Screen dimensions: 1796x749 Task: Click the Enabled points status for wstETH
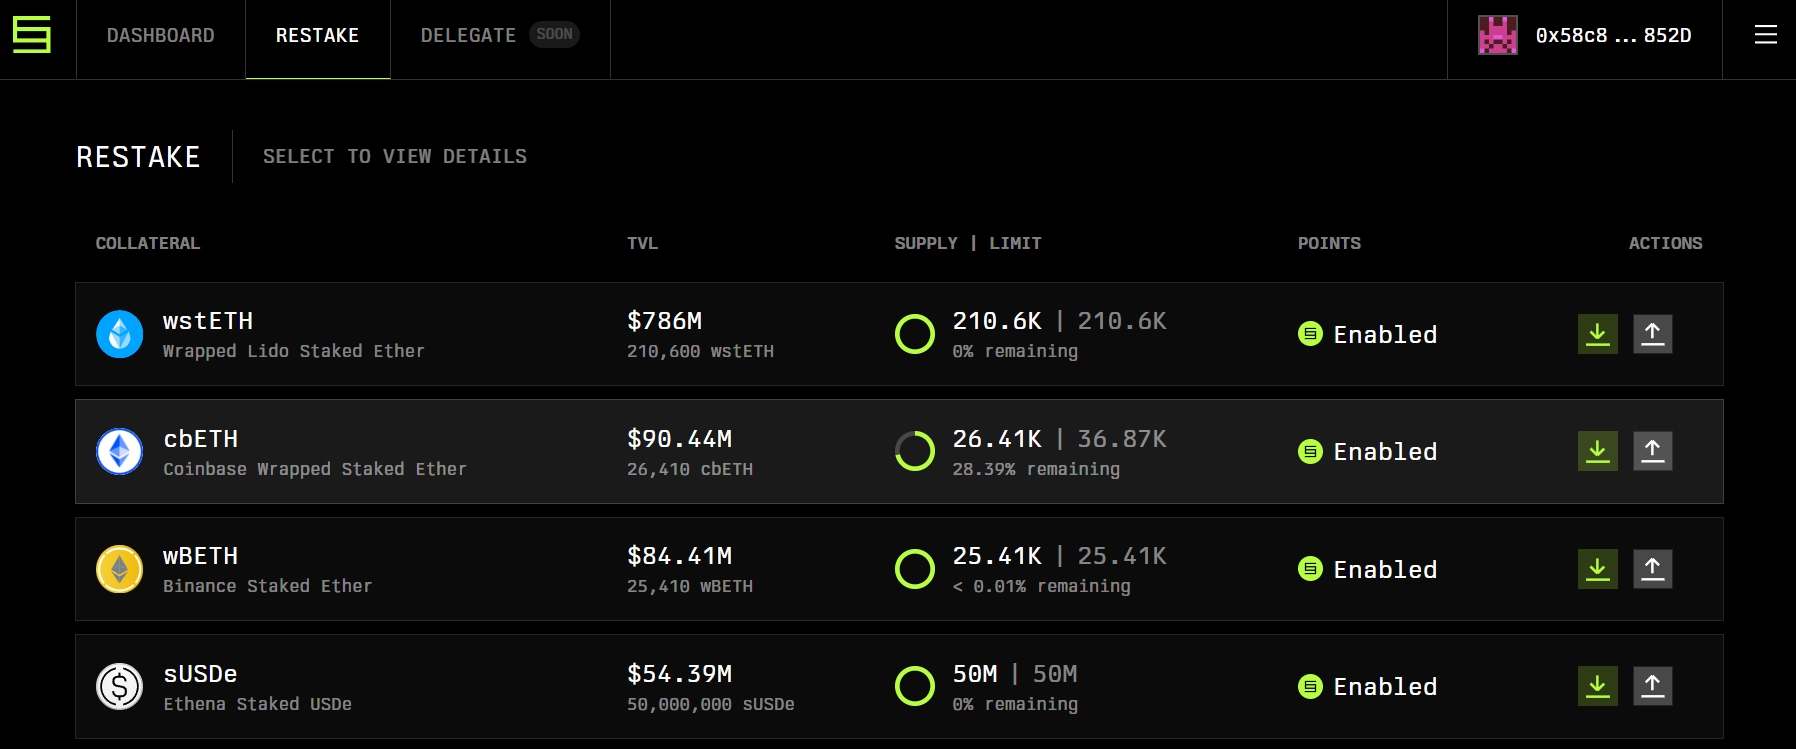click(1367, 334)
